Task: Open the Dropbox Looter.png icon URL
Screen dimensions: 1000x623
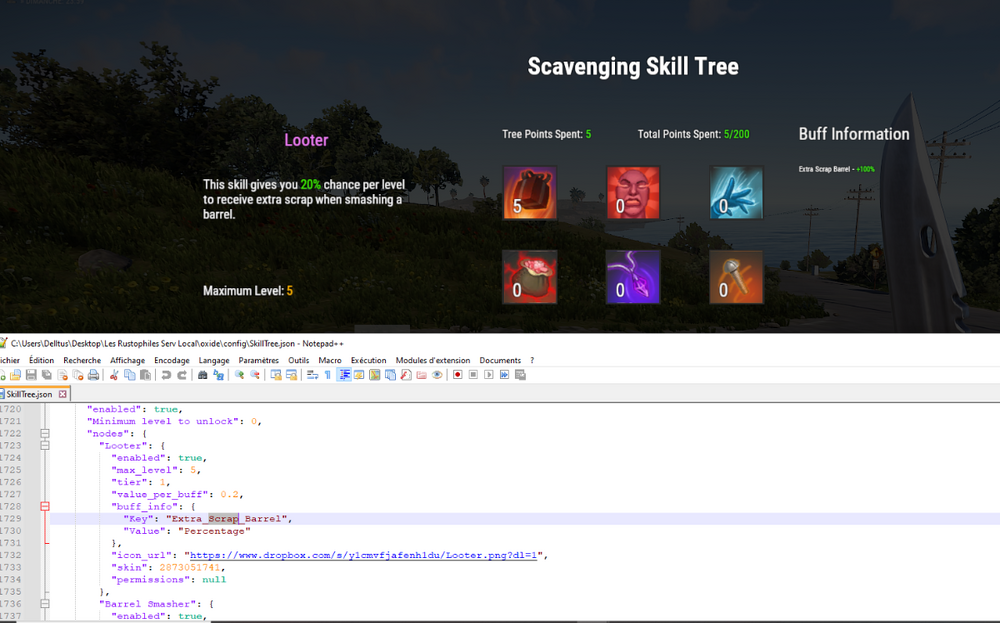Action: [364, 555]
